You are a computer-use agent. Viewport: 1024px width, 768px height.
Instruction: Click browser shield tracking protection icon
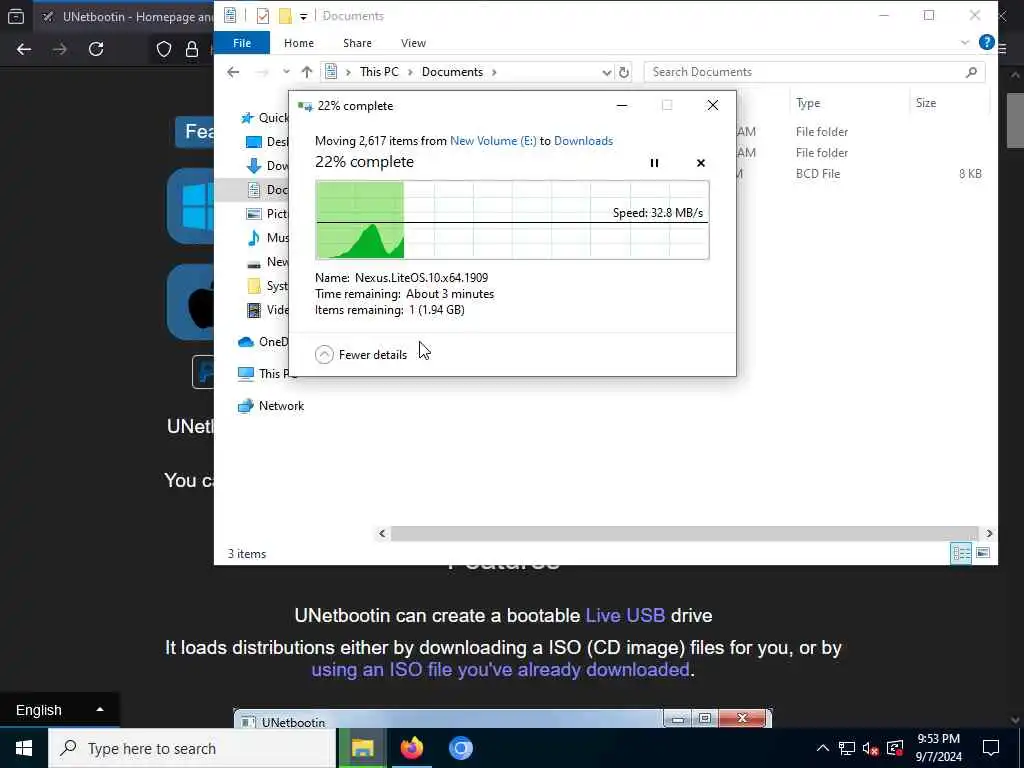tap(164, 49)
